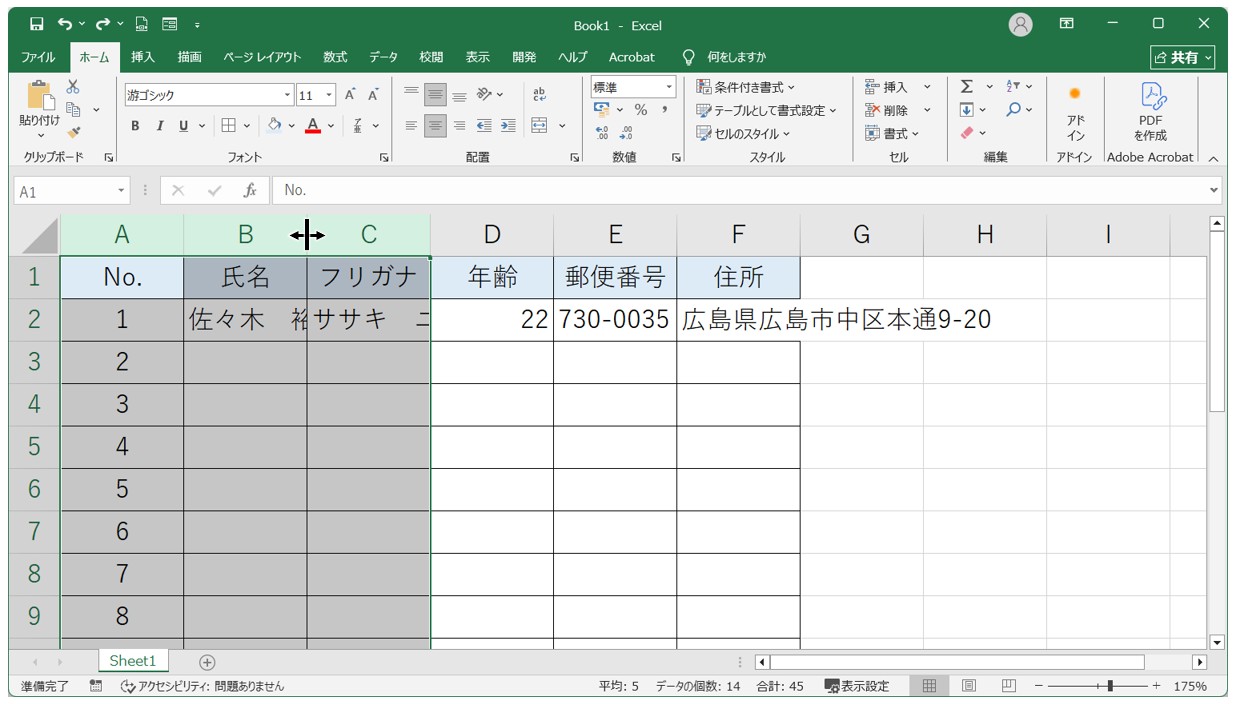Click the Borders grid icon
The image size is (1236, 704).
(228, 125)
